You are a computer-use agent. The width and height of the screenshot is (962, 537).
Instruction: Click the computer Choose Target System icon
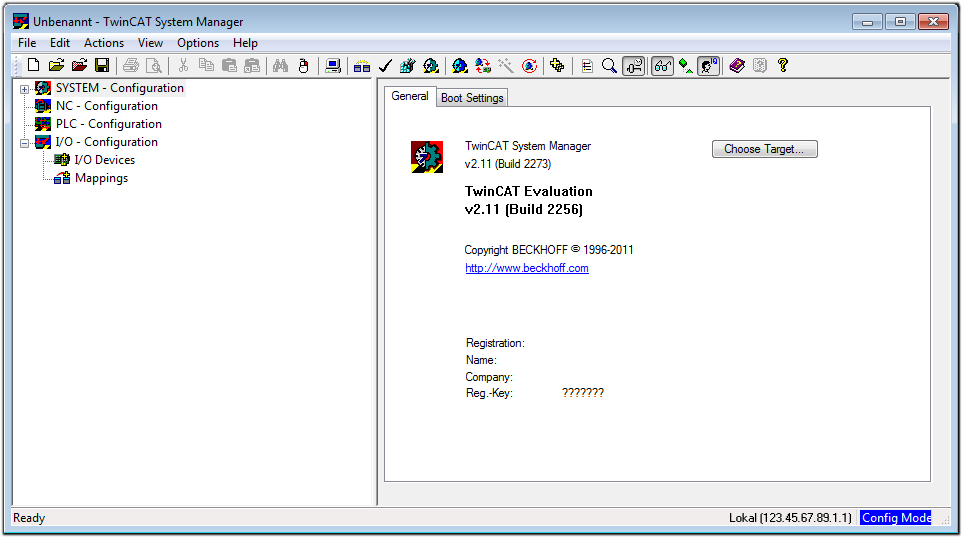click(x=333, y=66)
